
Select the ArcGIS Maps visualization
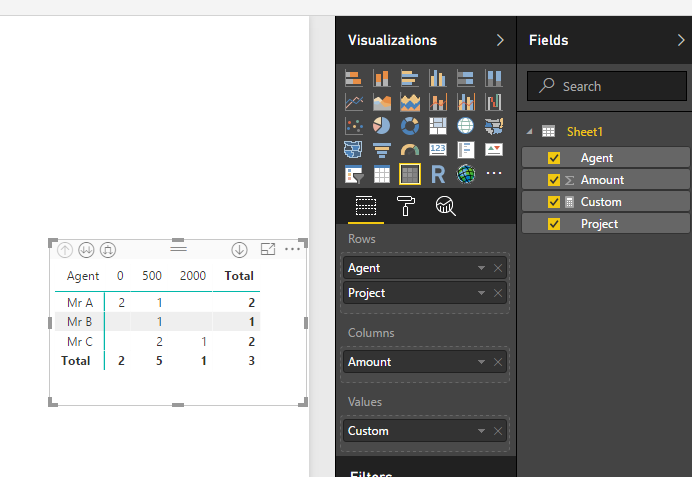tap(466, 174)
